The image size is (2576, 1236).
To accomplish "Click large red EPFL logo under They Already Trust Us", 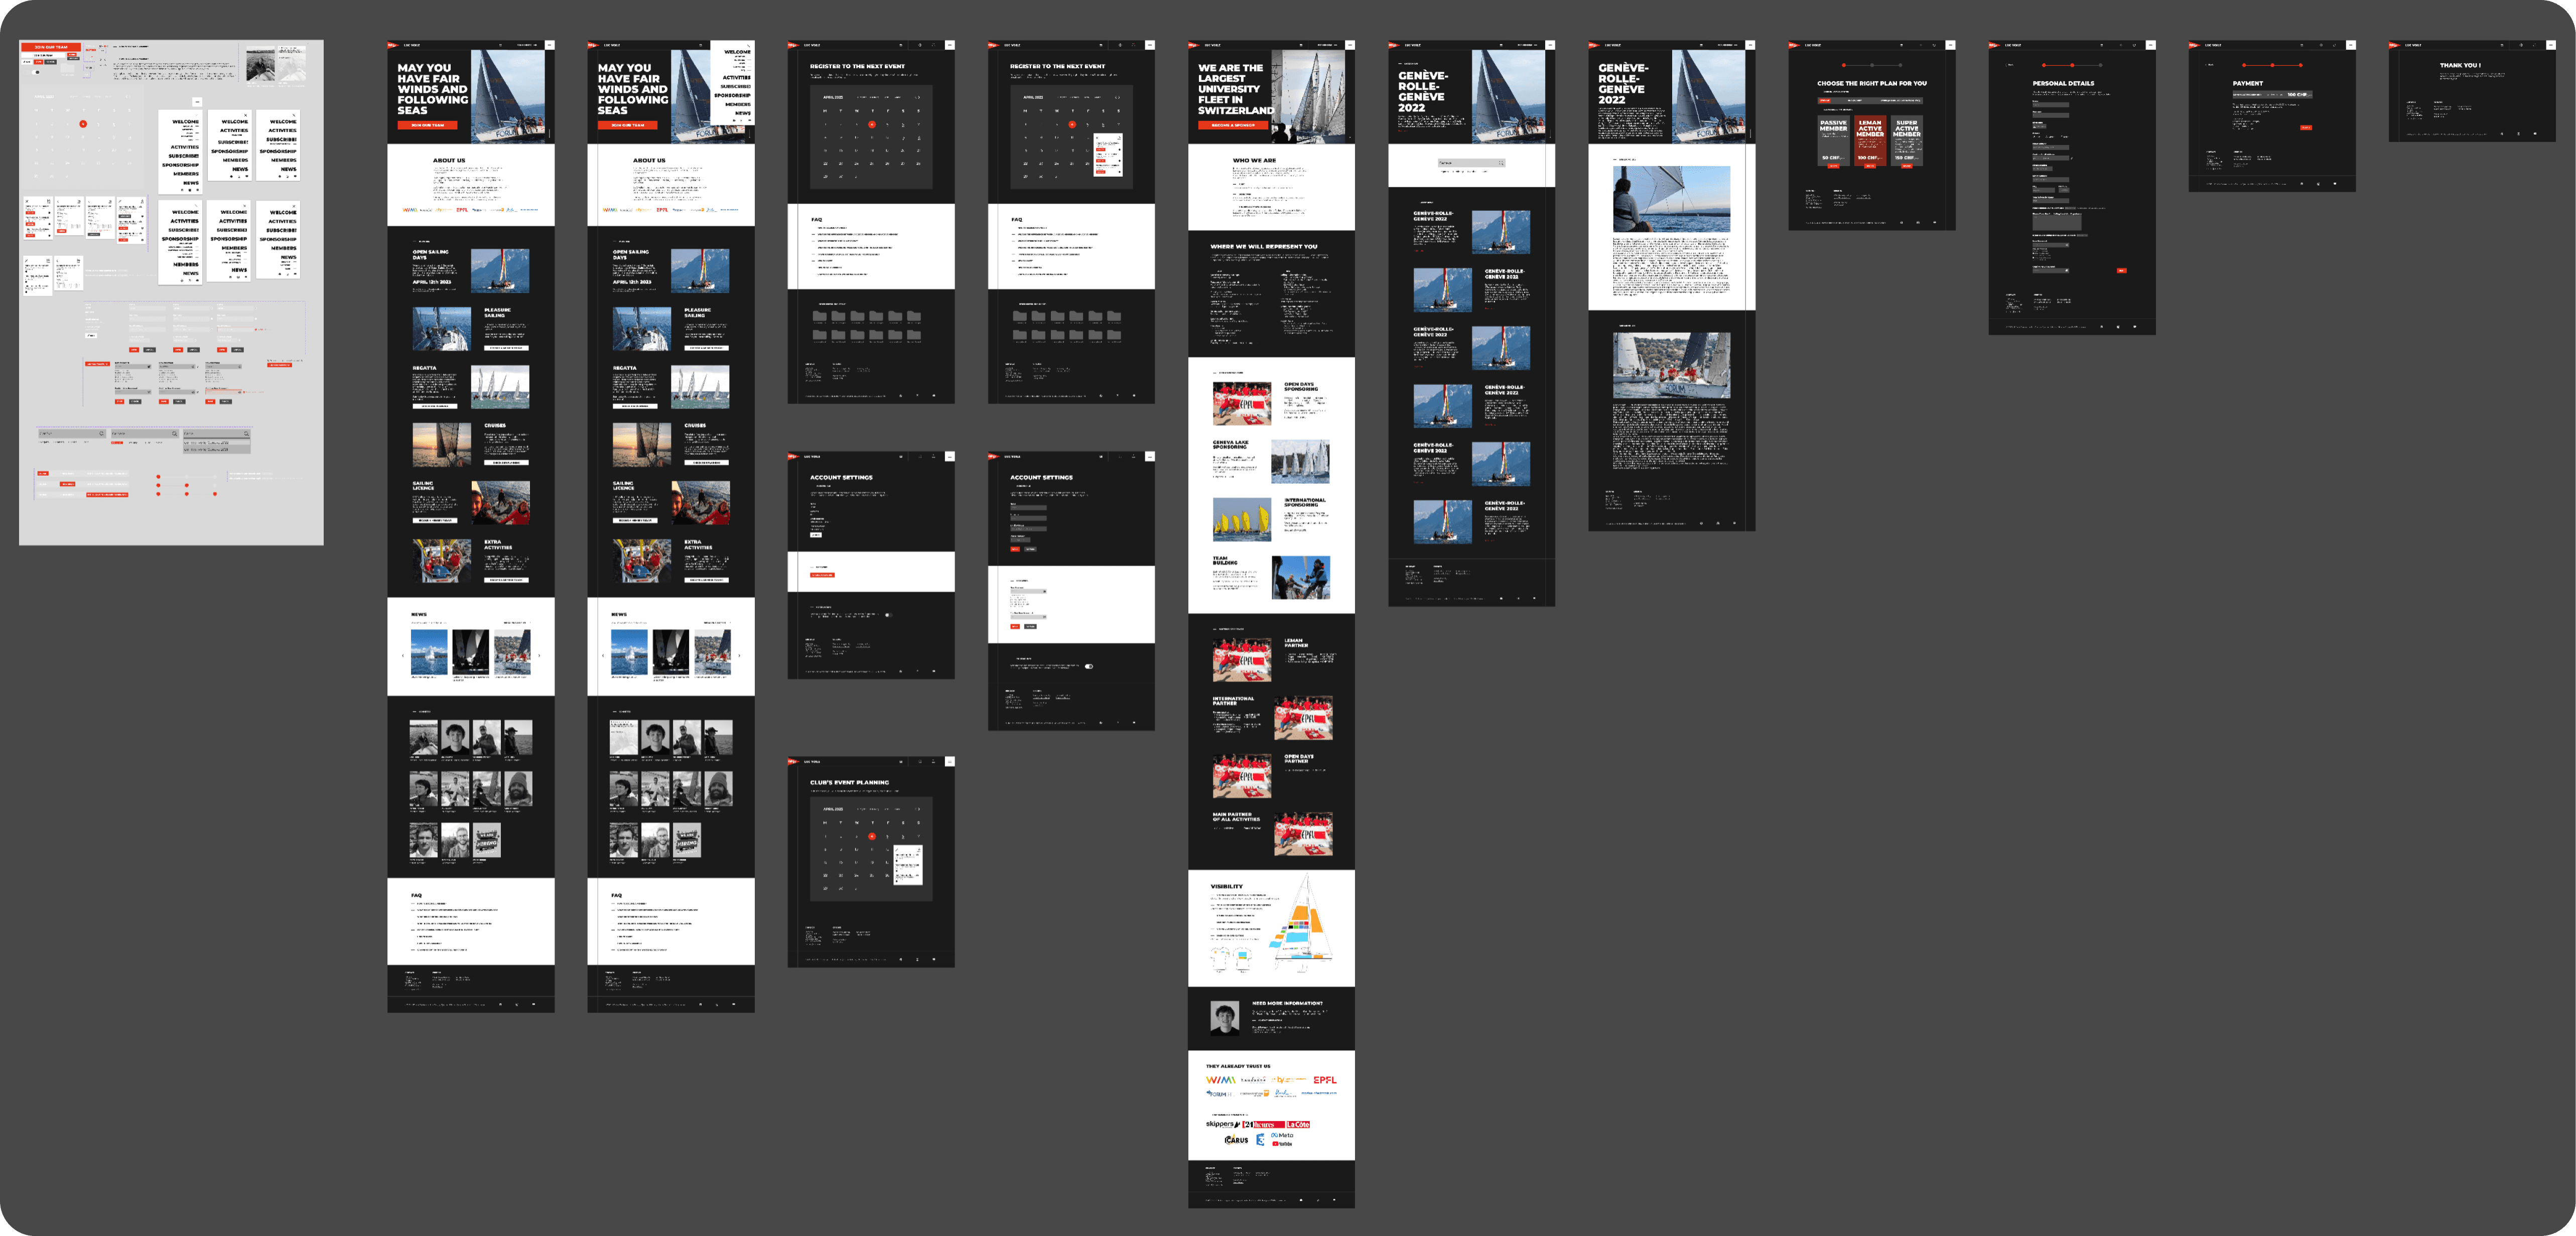I will coord(1324,1080).
